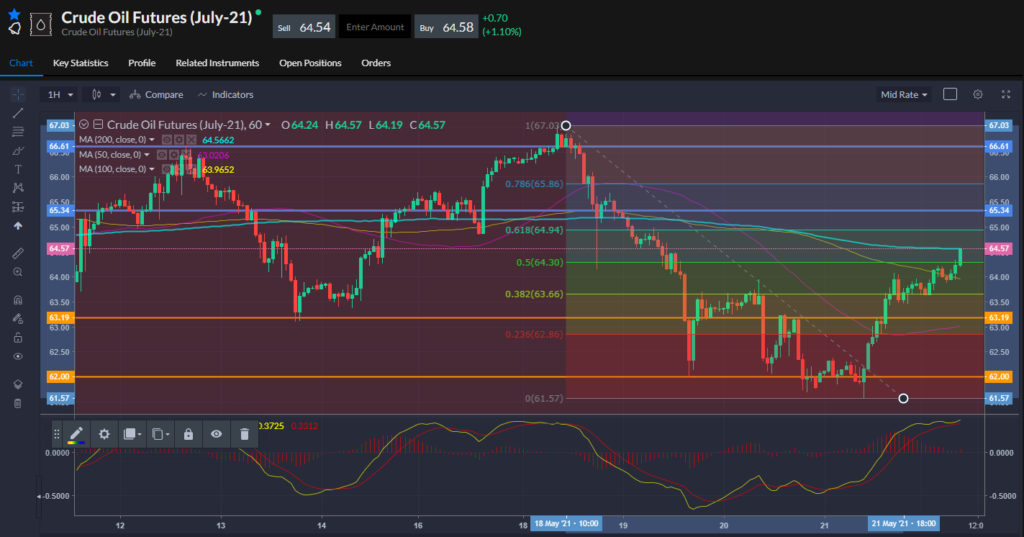Activate the zoom in magnifier tool

pyautogui.click(x=17, y=272)
